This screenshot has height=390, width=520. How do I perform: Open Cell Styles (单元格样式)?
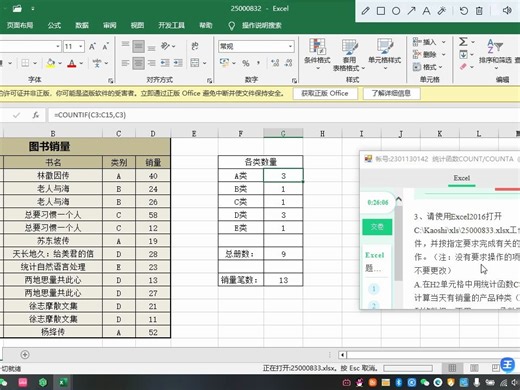coord(384,54)
